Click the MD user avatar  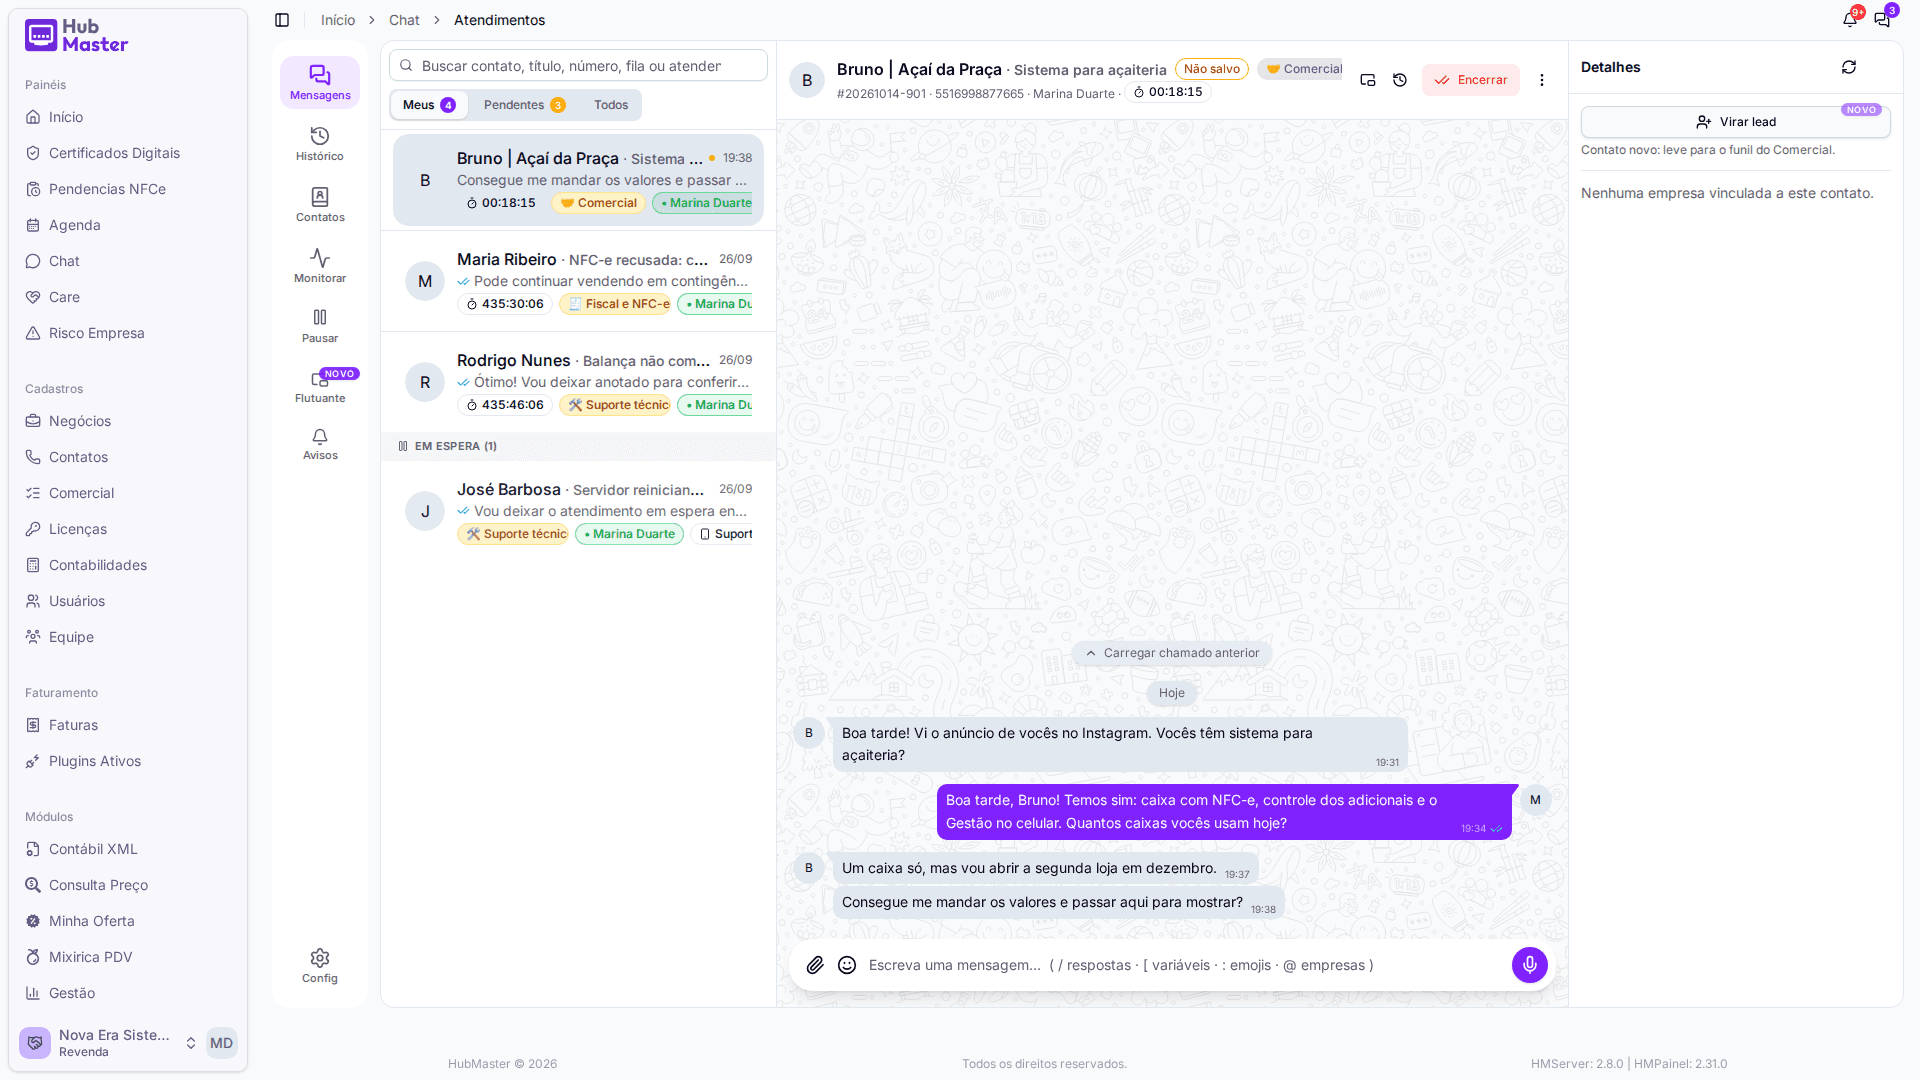pos(221,1043)
